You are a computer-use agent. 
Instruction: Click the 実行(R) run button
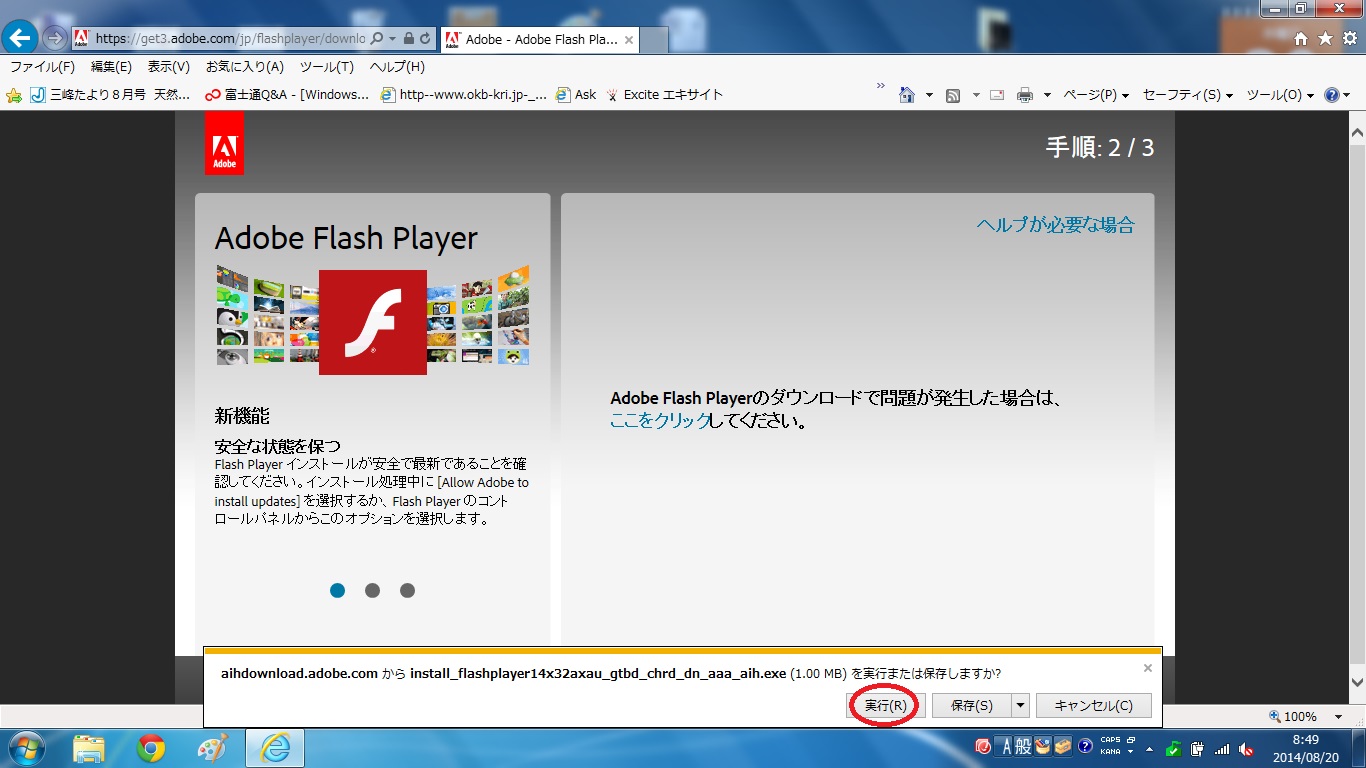[886, 705]
